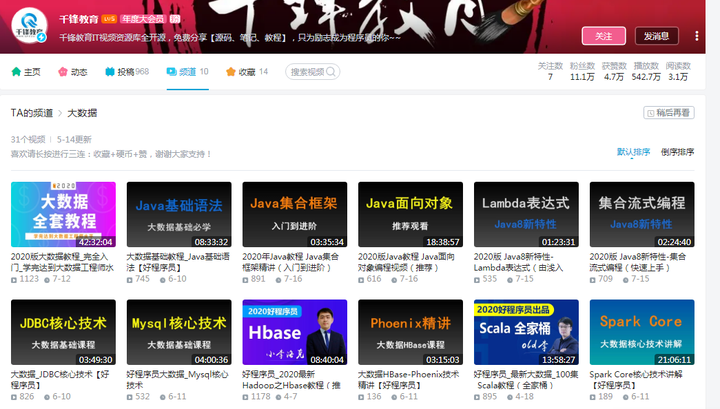Choose 倒序排序 sorting

(677, 152)
